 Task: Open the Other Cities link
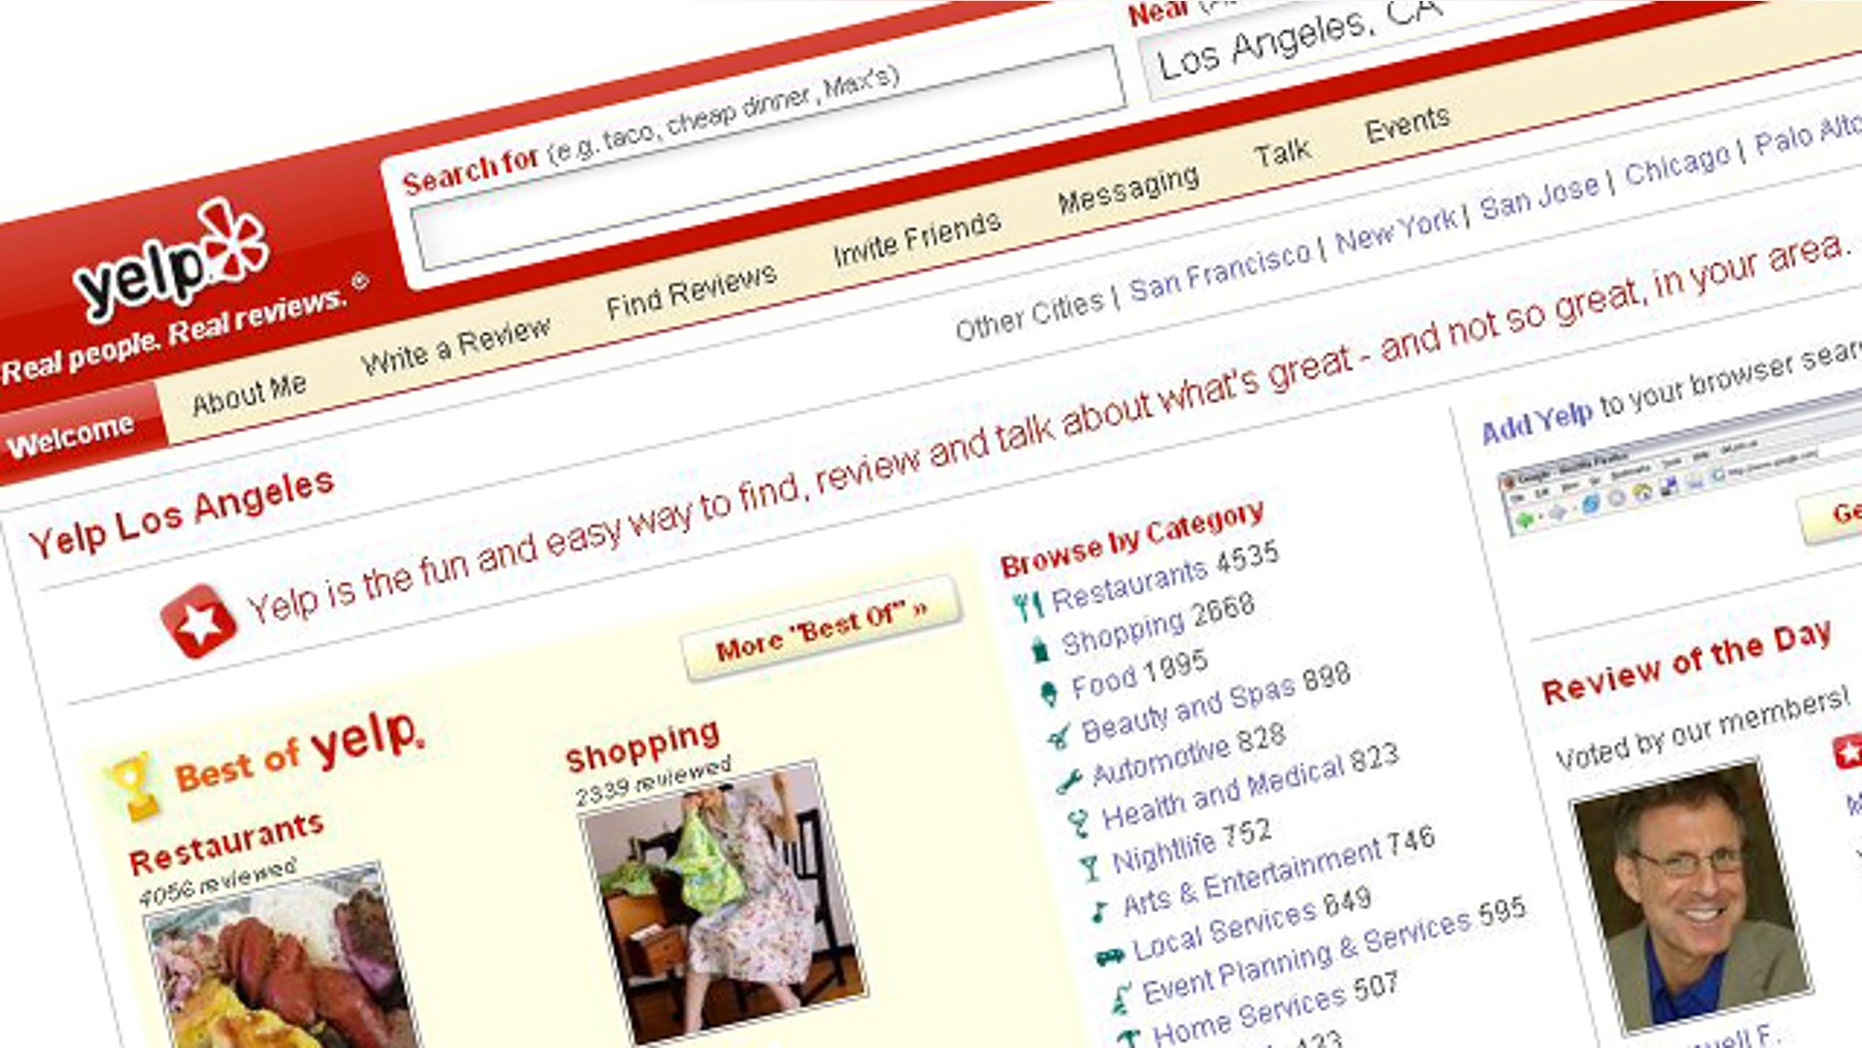(x=1029, y=314)
